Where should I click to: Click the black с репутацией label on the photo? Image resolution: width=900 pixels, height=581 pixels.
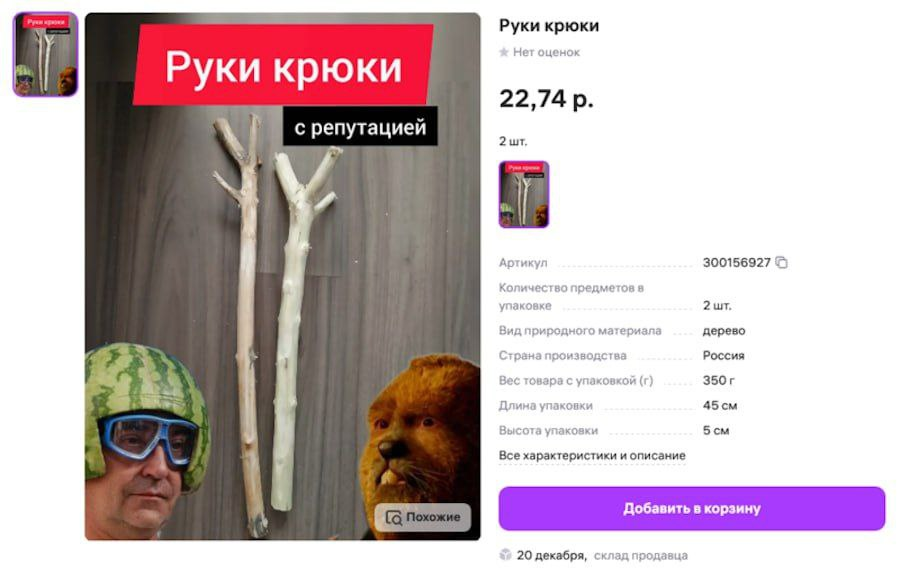360,126
